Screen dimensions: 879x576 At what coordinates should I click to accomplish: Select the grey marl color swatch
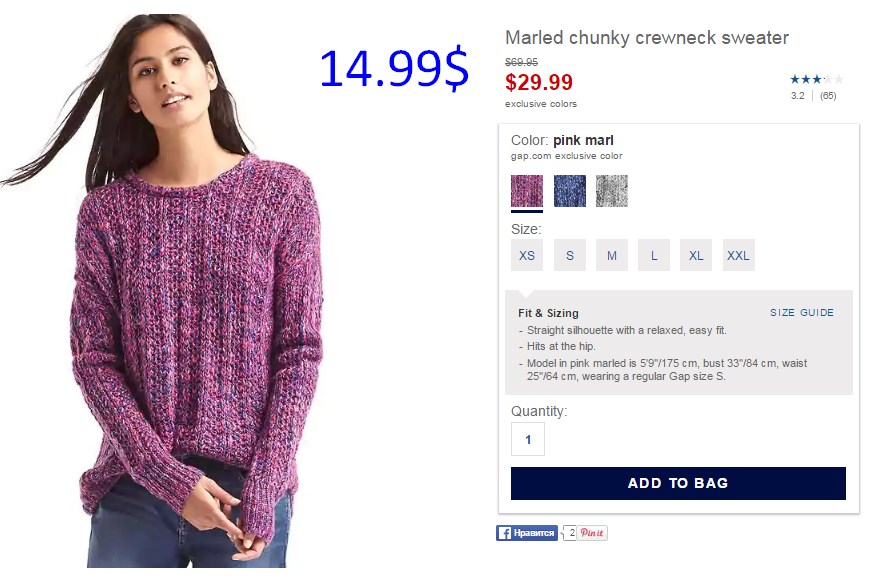(612, 191)
